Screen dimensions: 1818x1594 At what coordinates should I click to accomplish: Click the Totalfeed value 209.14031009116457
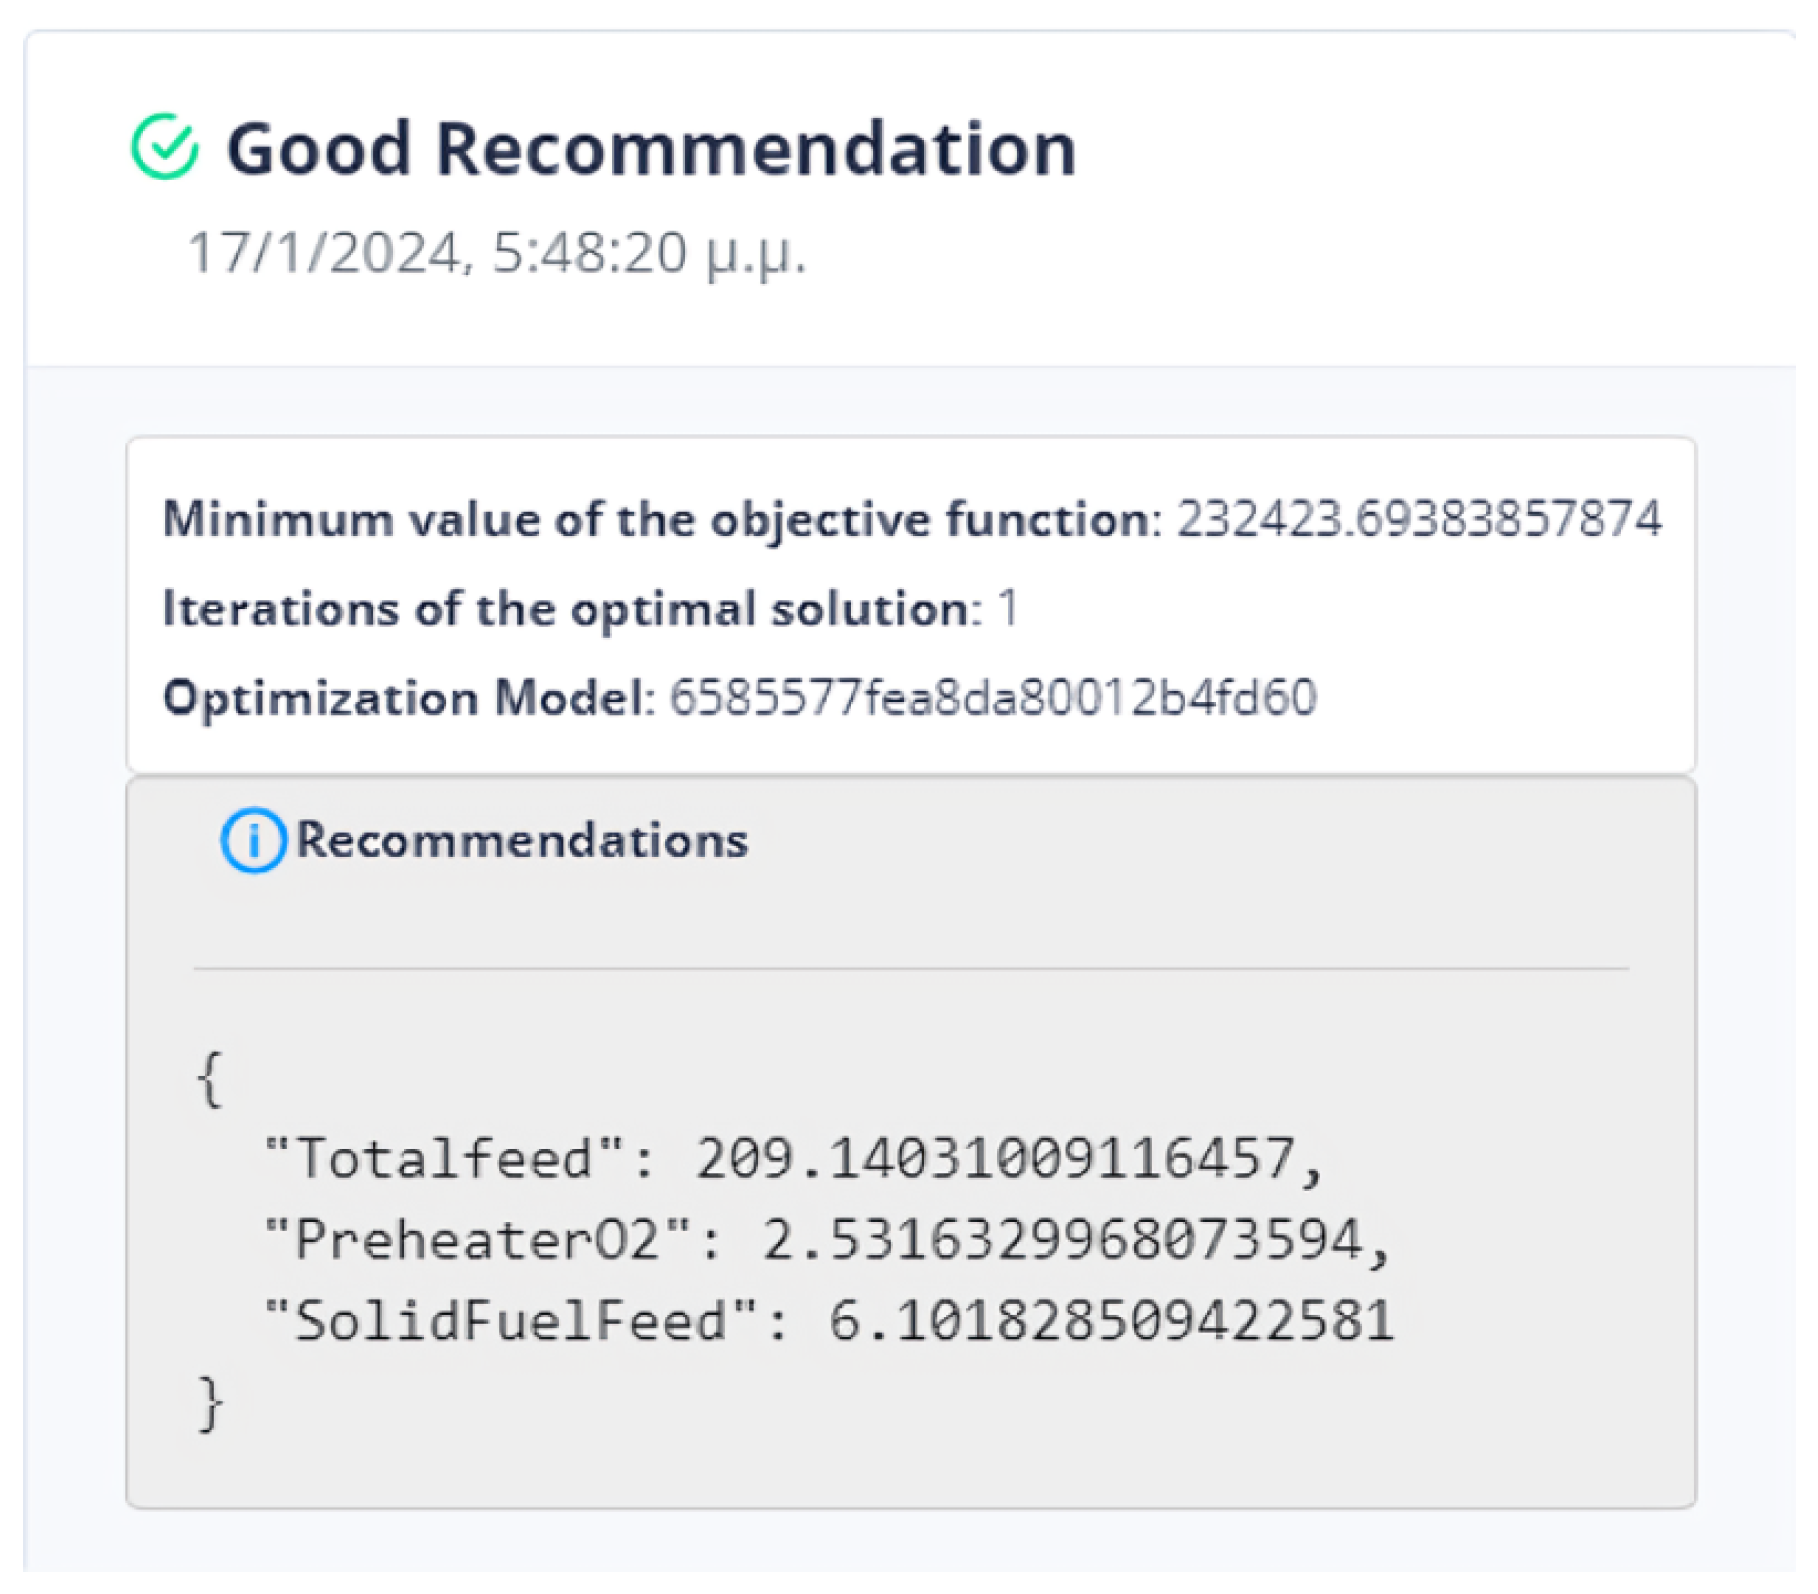(x=1010, y=1160)
